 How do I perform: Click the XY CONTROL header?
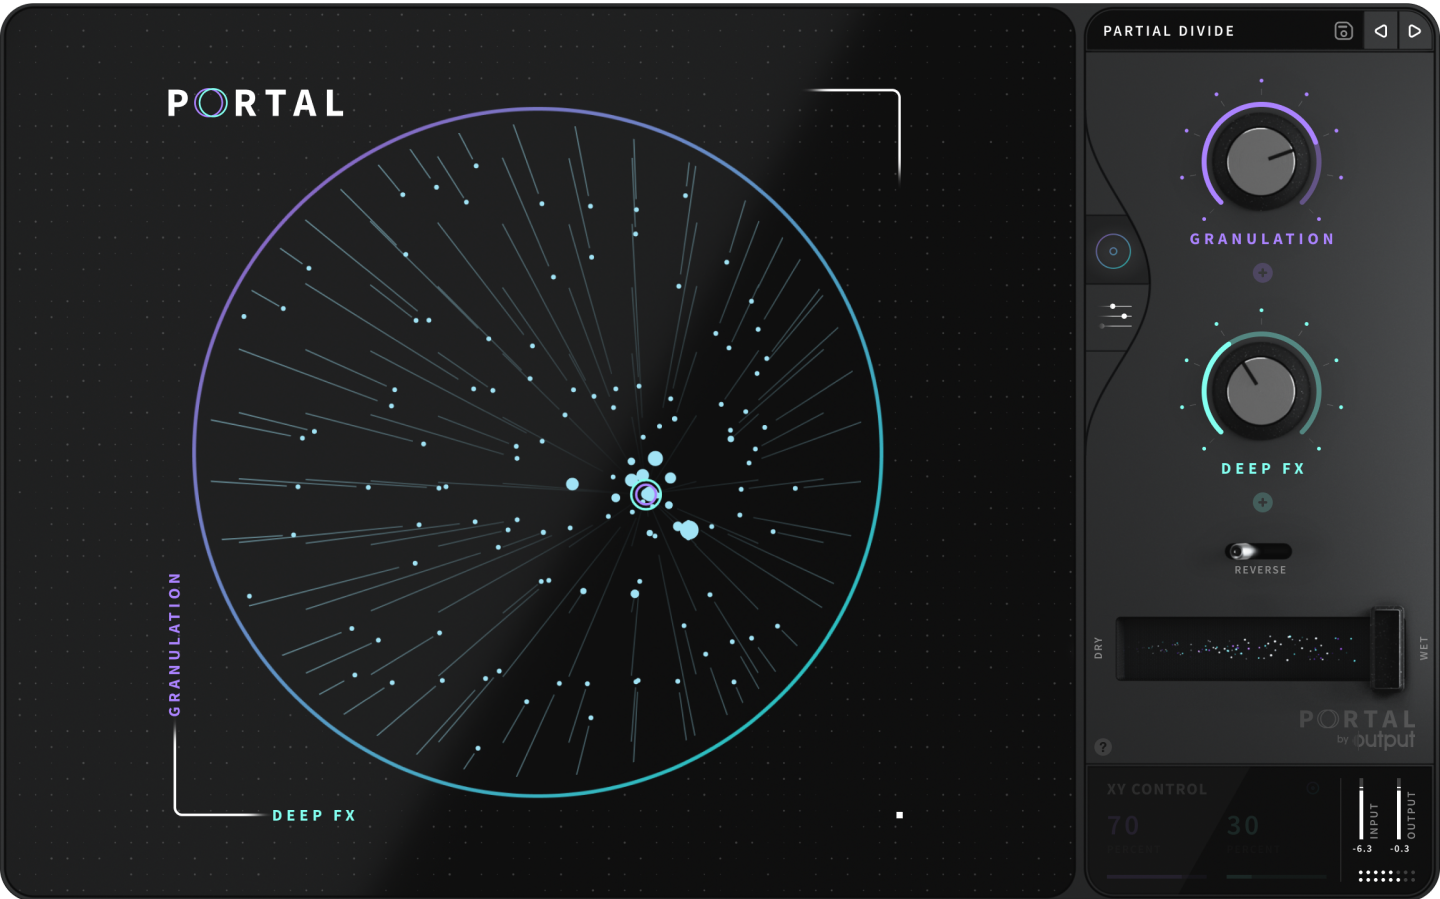point(1154,789)
